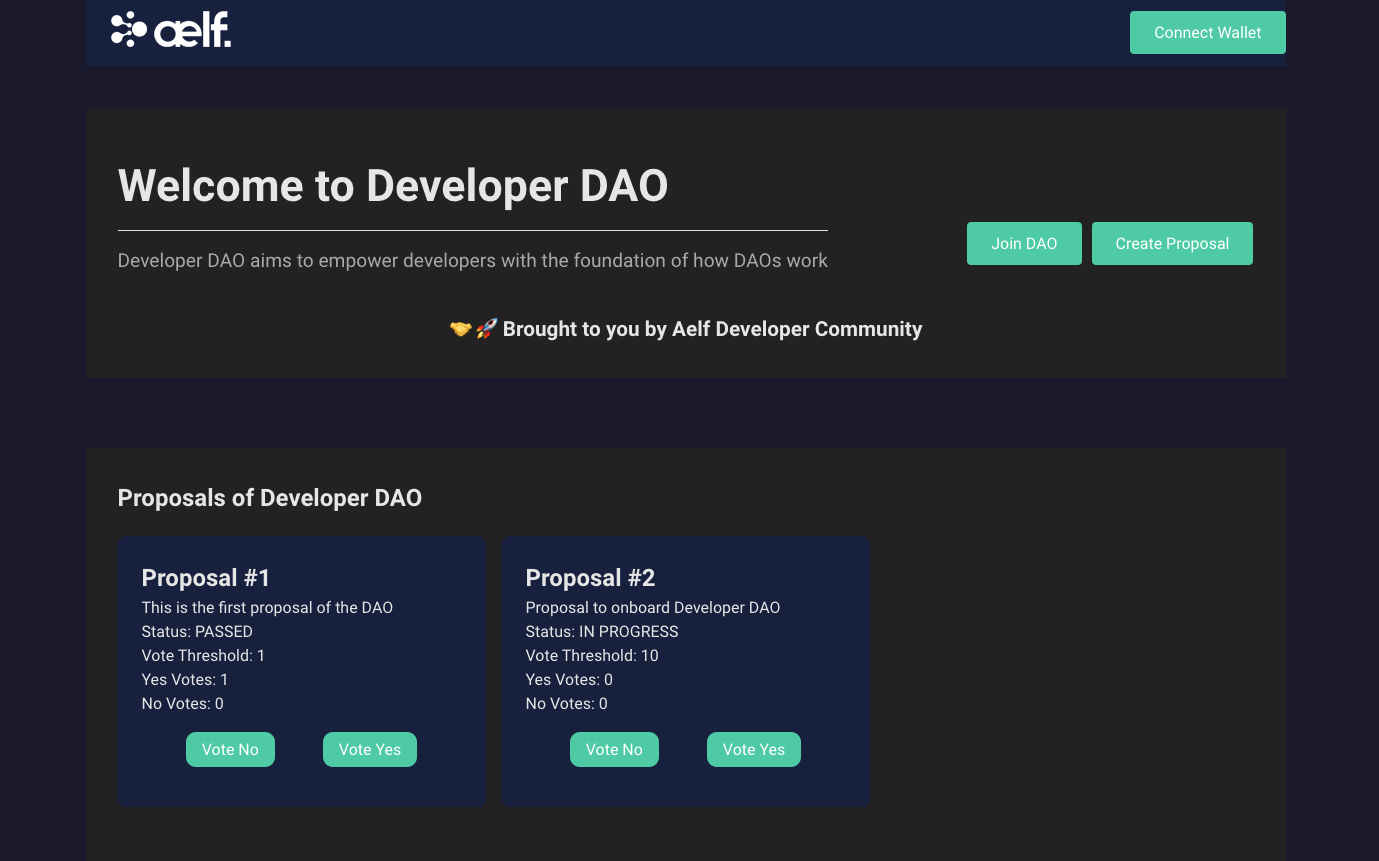Click 'Status: PASSED' text

coord(197,632)
